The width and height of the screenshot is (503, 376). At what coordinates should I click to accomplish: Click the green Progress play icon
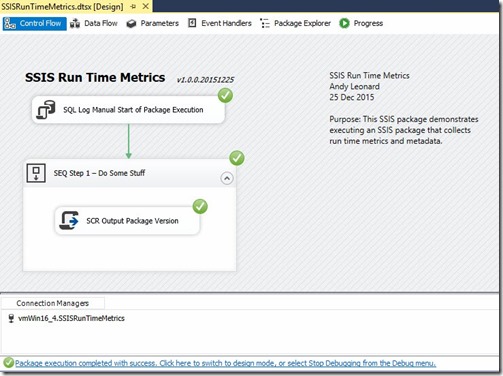click(x=344, y=23)
